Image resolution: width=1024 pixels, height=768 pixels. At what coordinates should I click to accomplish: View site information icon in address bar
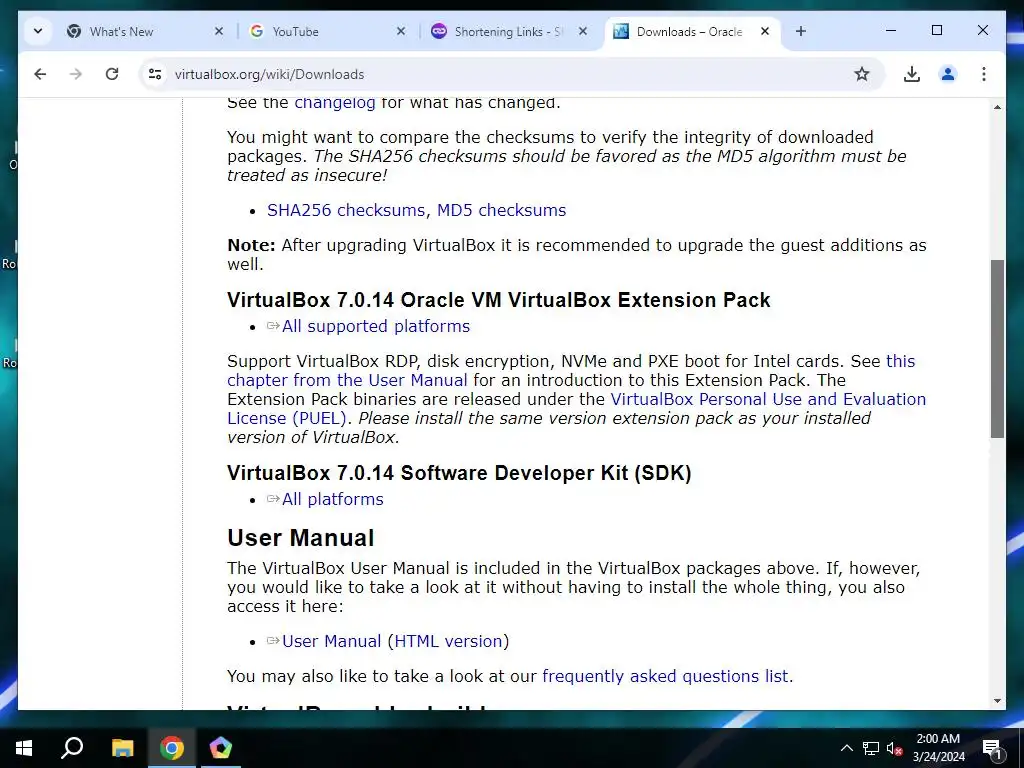[x=155, y=74]
